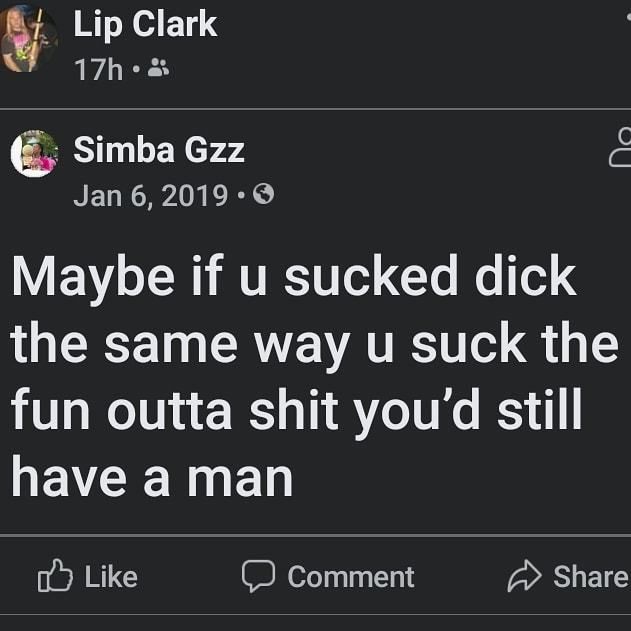Image resolution: width=631 pixels, height=631 pixels.
Task: Open Lip Clark's profile picture
Action: (x=28, y=38)
